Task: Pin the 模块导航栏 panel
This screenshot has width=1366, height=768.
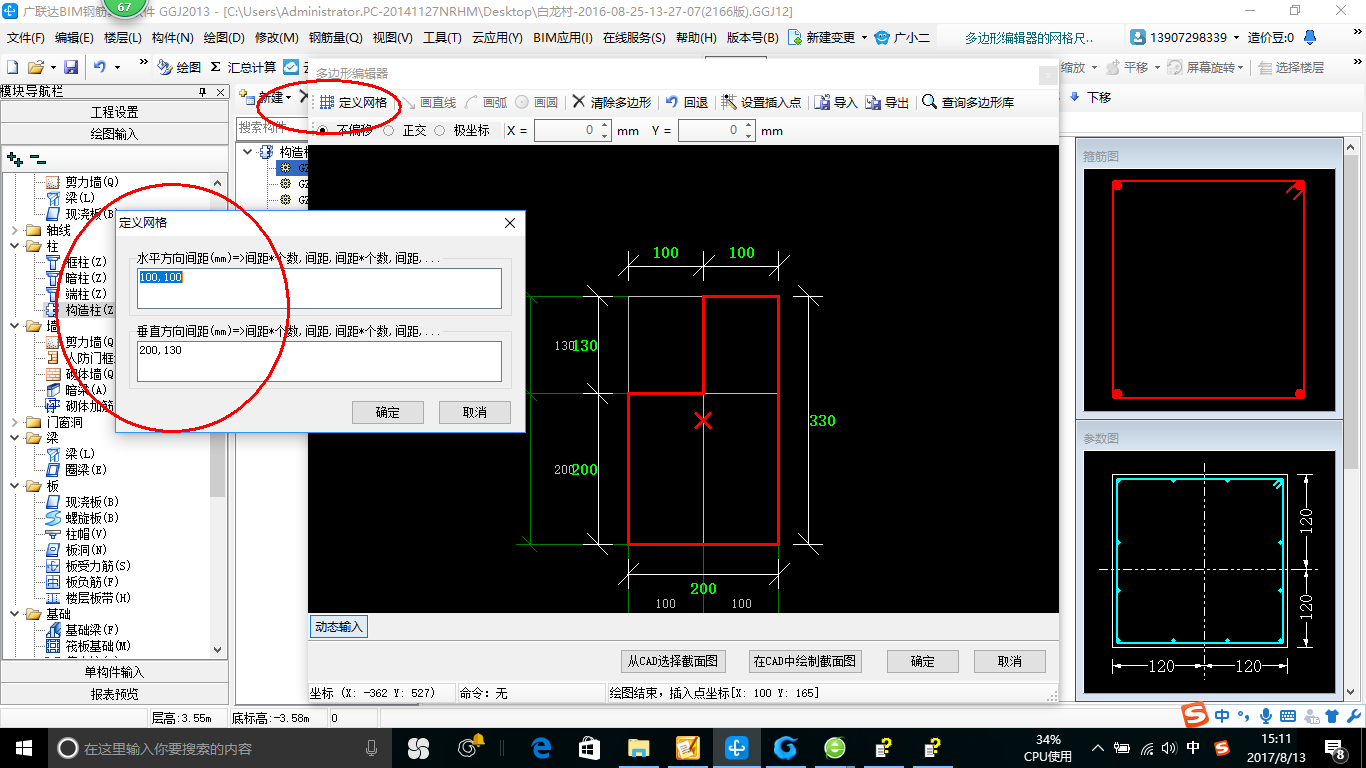Action: coord(201,92)
